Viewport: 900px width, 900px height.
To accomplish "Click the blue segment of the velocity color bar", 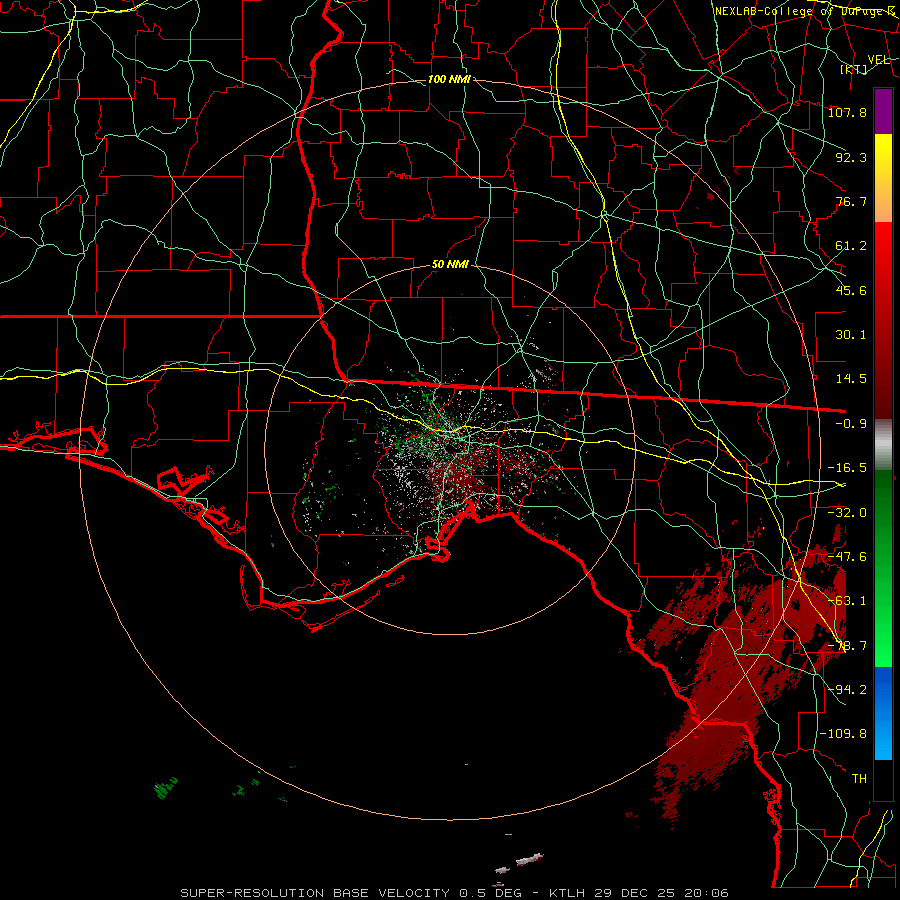I will 883,713.
